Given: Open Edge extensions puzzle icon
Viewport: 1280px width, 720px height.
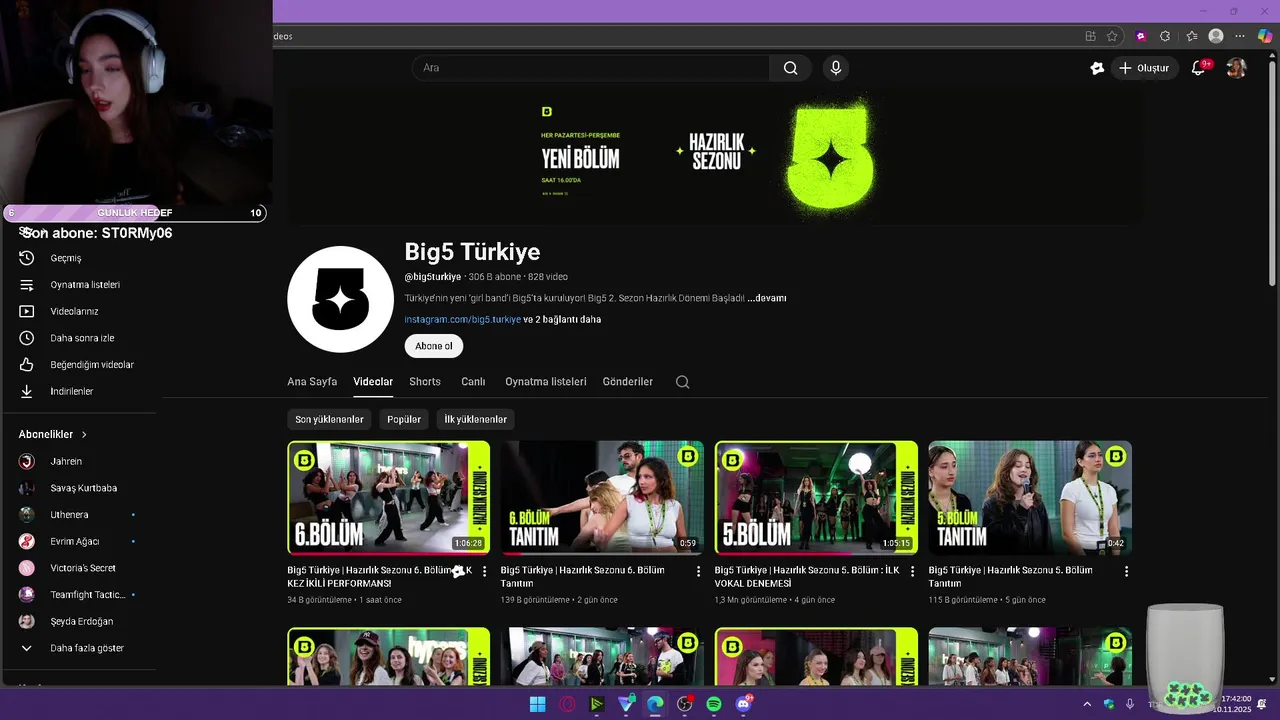Looking at the screenshot, I should (x=1165, y=36).
